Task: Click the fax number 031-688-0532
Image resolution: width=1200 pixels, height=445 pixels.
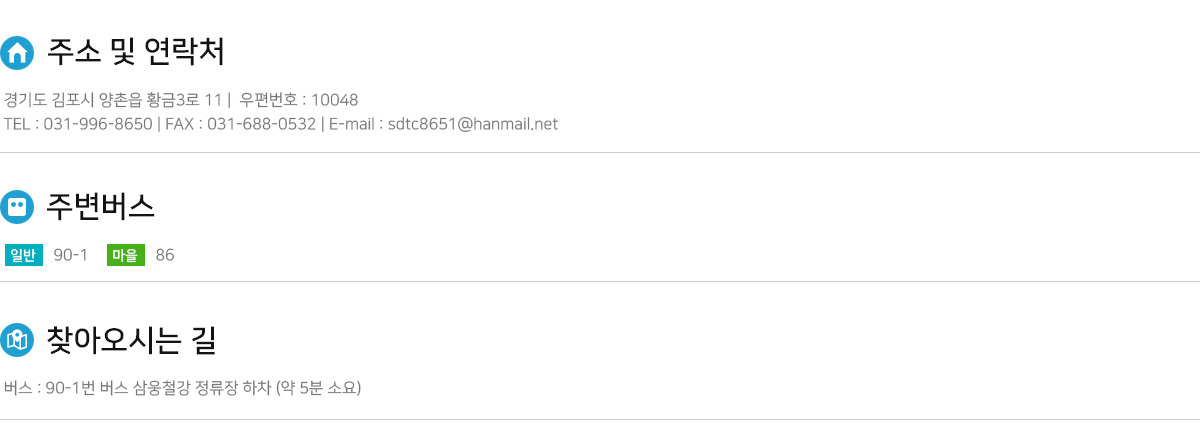Action: coord(261,124)
